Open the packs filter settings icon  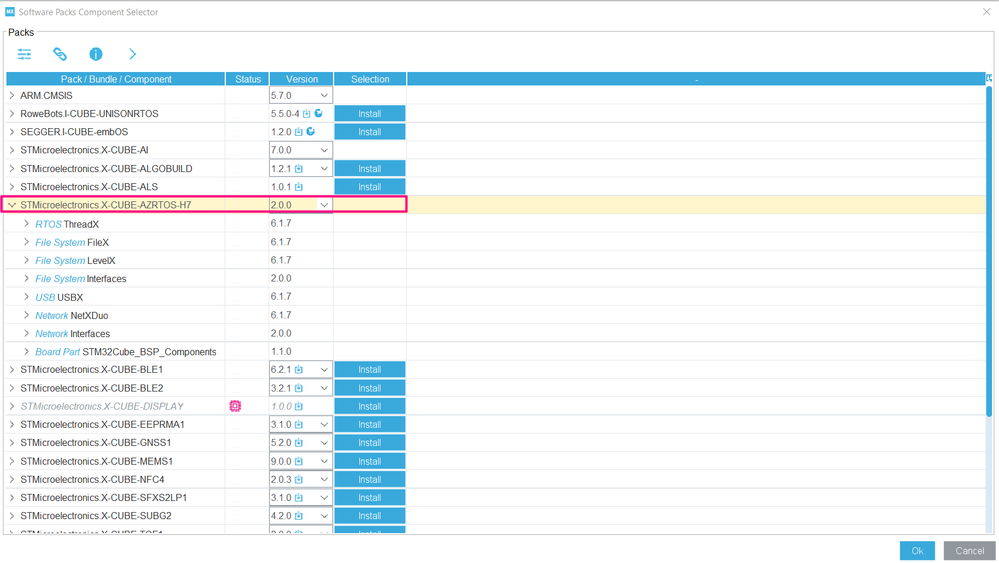click(x=24, y=54)
